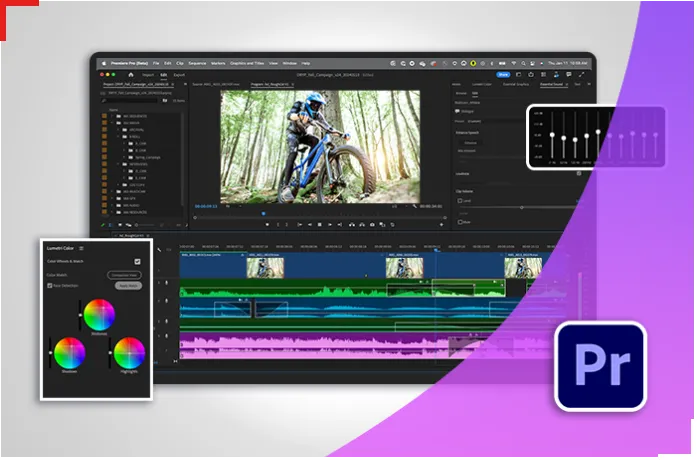This screenshot has height=460, width=697.
Task: Collapse the second folder in project bin
Action: pos(112,123)
